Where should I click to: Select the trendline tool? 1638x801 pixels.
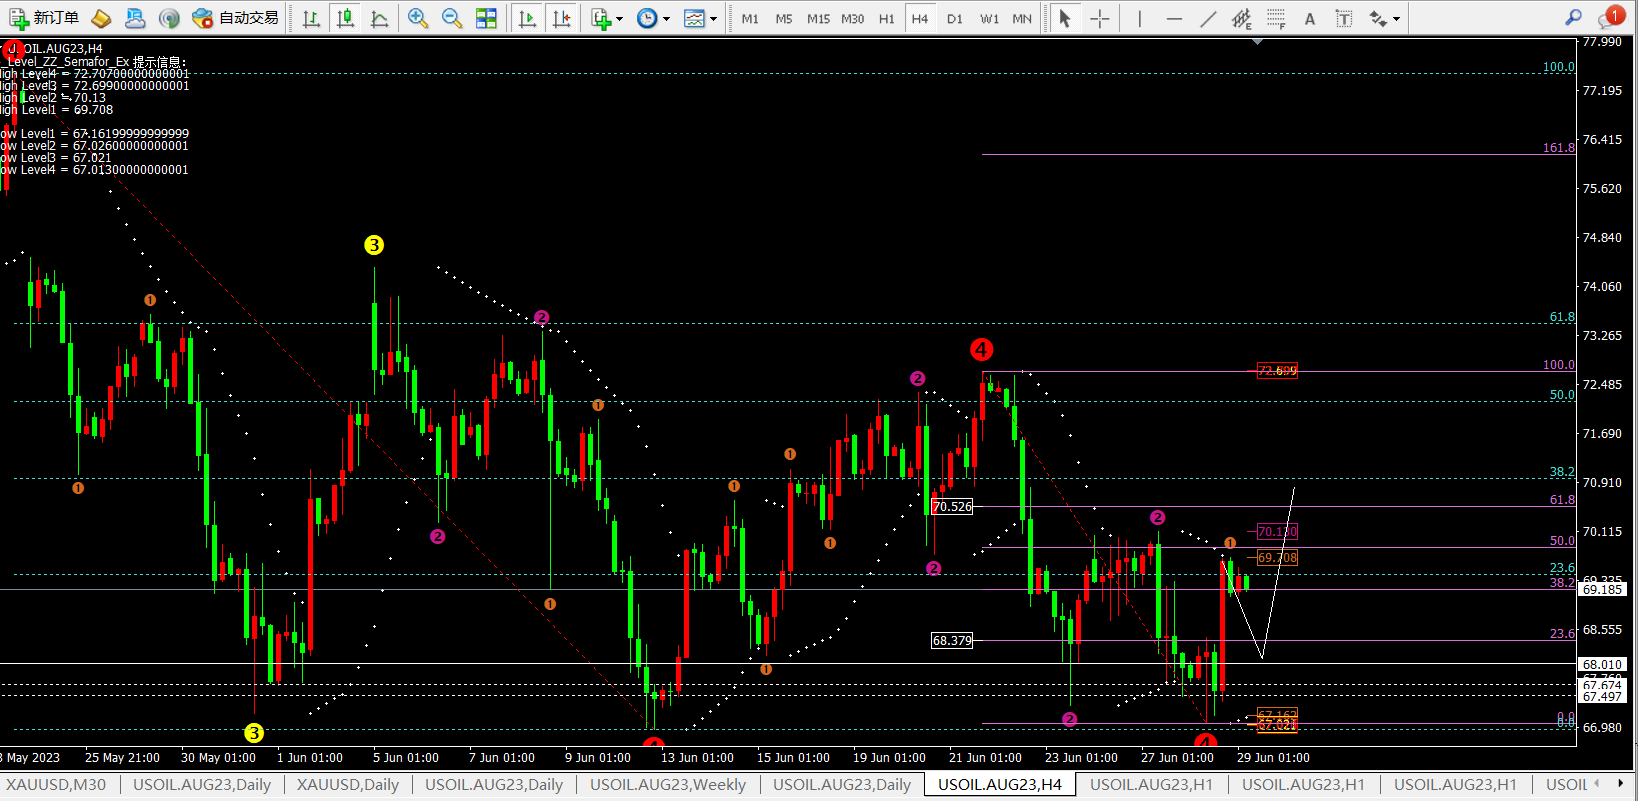(1208, 18)
